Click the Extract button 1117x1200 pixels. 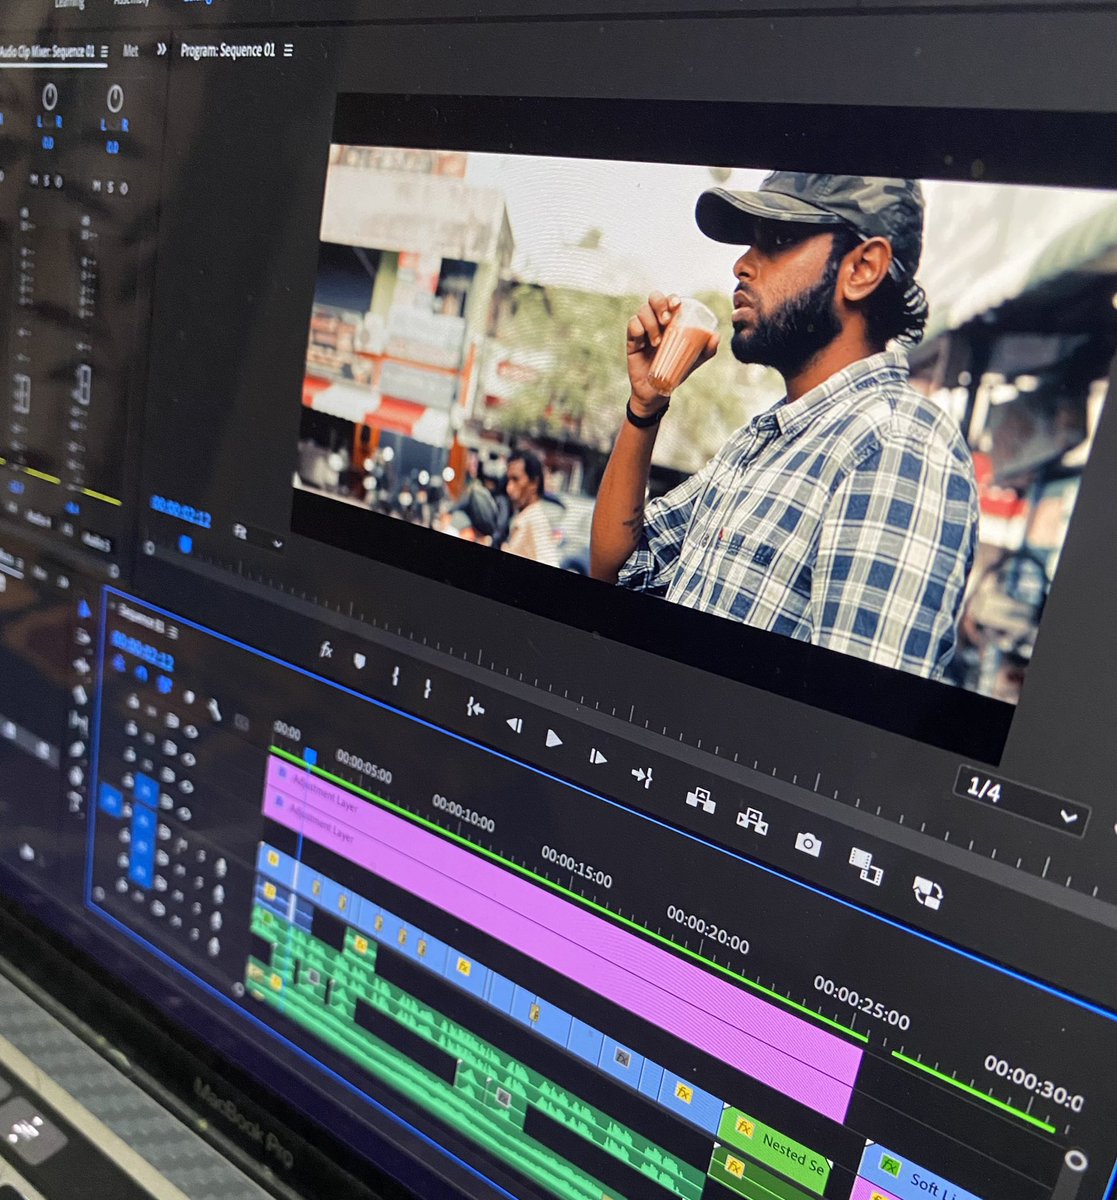click(752, 821)
